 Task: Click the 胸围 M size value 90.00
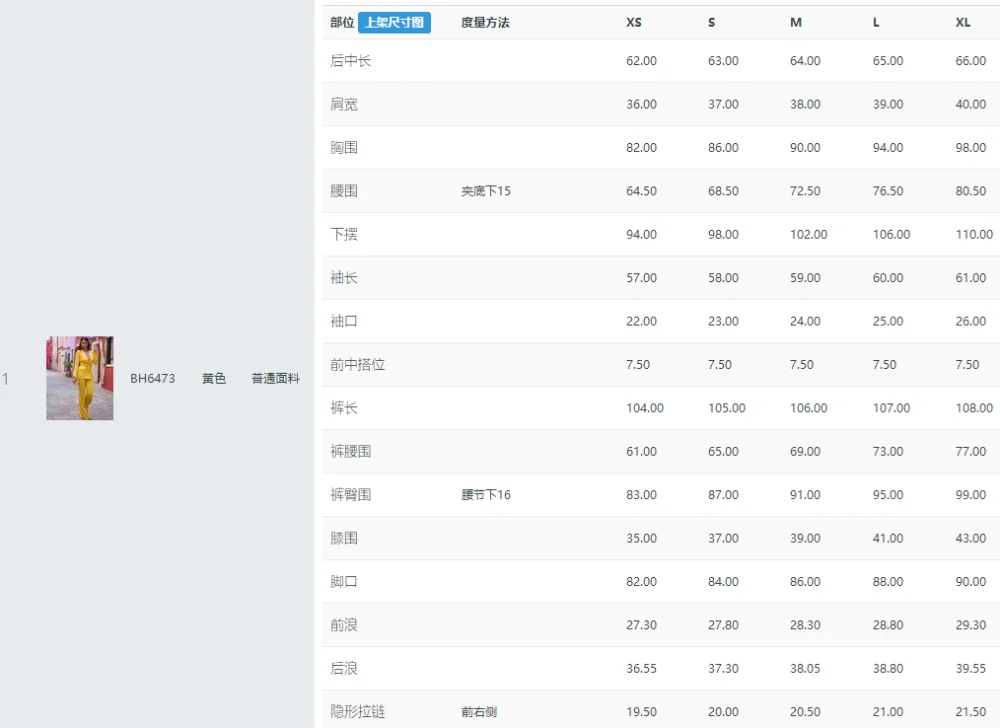[x=805, y=147]
